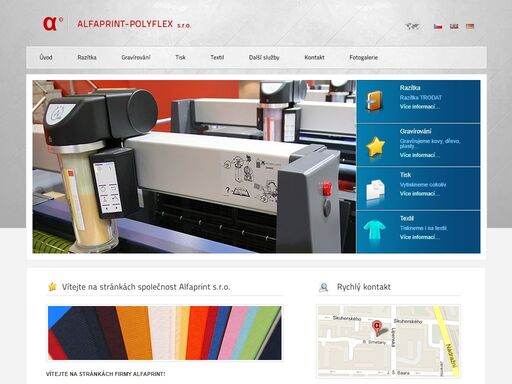This screenshot has height=384, width=512.
Task: Click the star icon beside Vítejte heading
Action: pos(52,287)
